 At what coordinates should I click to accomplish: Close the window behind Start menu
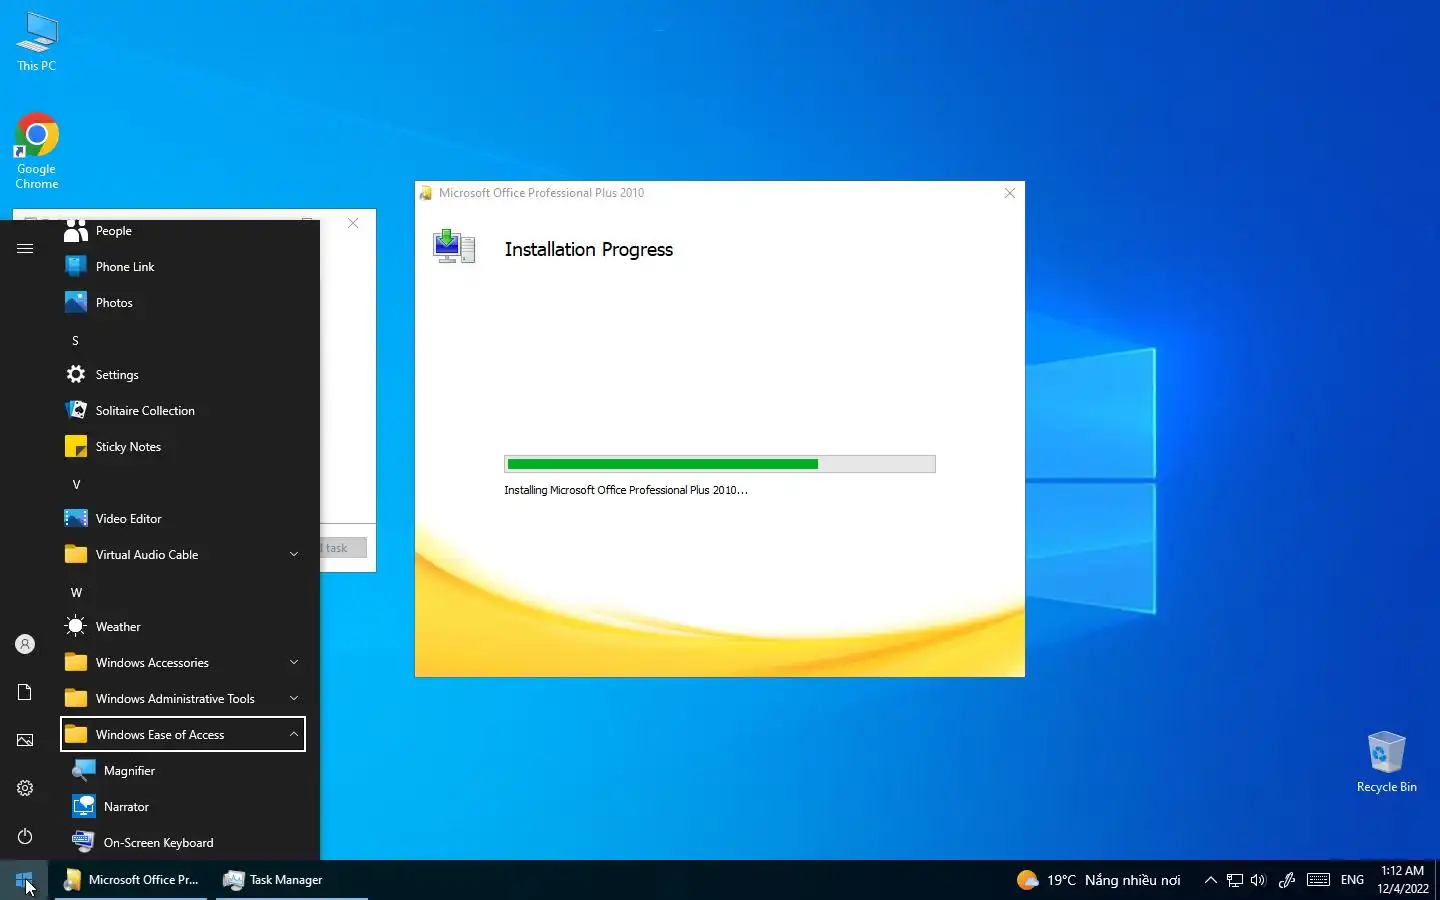pos(353,223)
